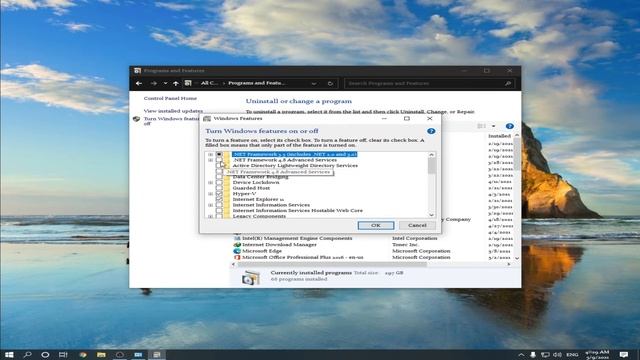
Task: Enable Device Lockdown checkbox
Action: [219, 182]
